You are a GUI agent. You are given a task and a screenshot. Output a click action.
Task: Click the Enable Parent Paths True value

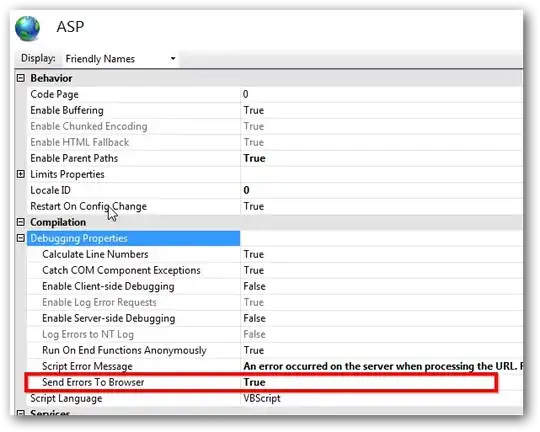255,158
